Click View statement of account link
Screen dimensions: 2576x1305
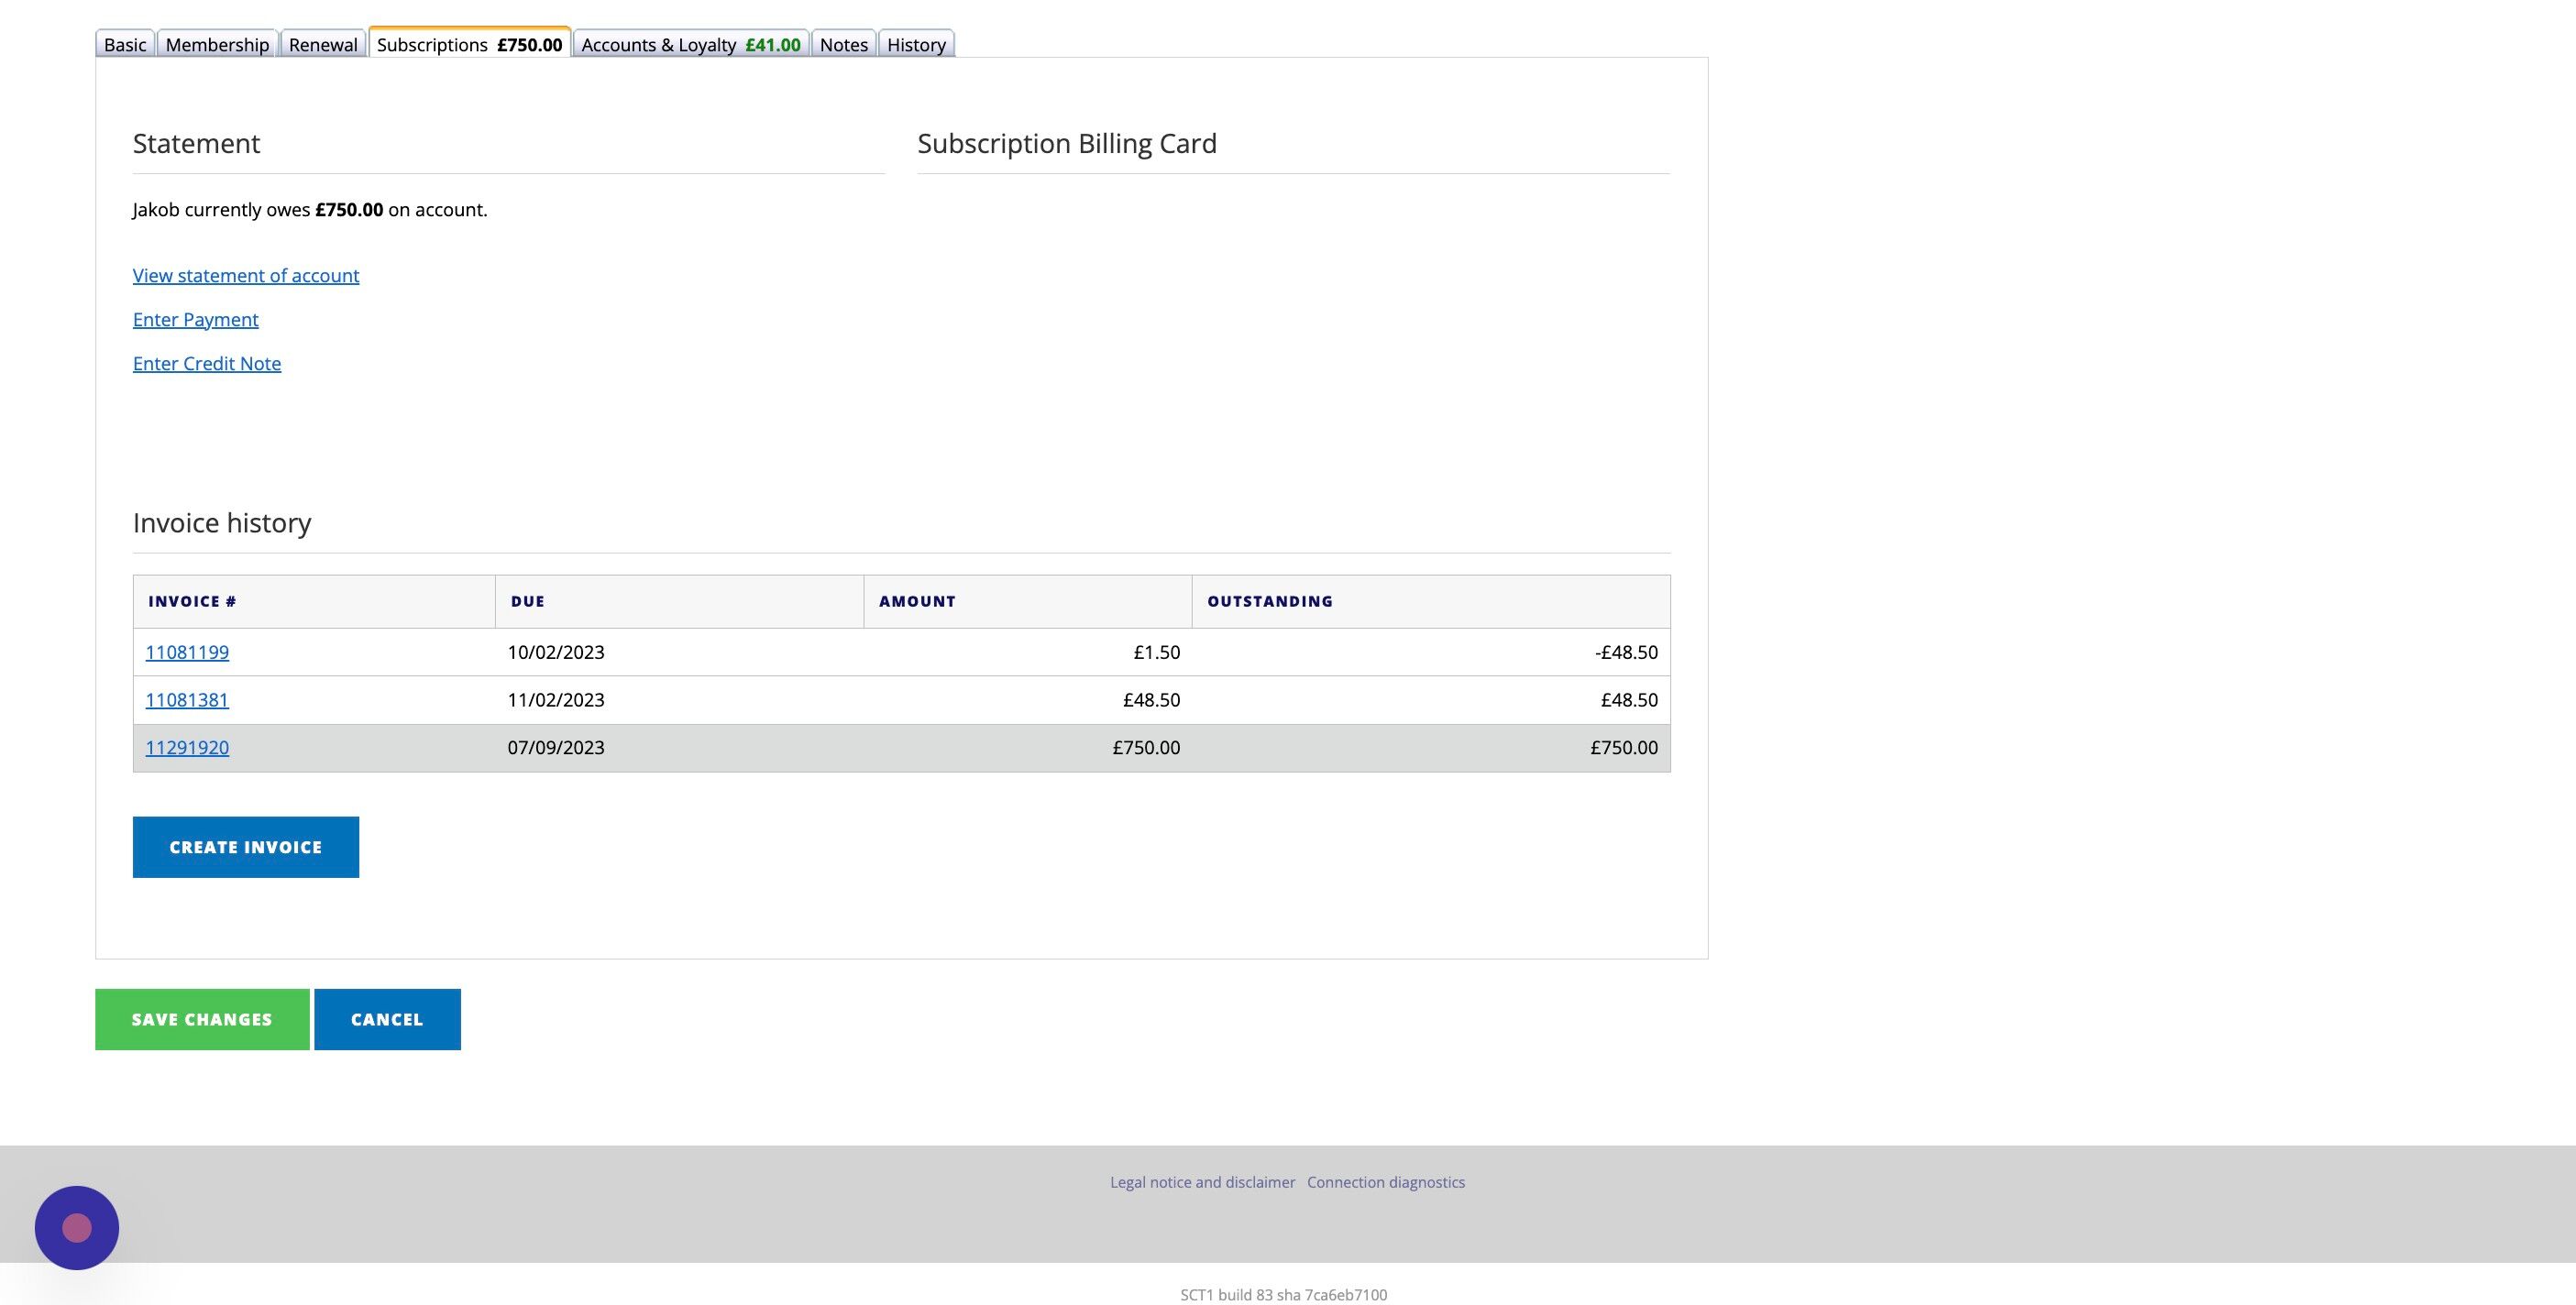click(246, 275)
